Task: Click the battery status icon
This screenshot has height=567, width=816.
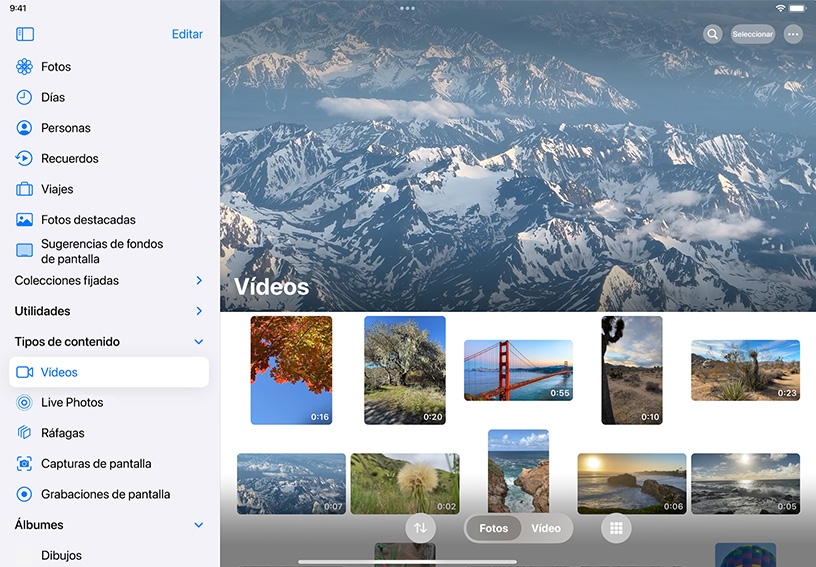Action: [x=798, y=8]
